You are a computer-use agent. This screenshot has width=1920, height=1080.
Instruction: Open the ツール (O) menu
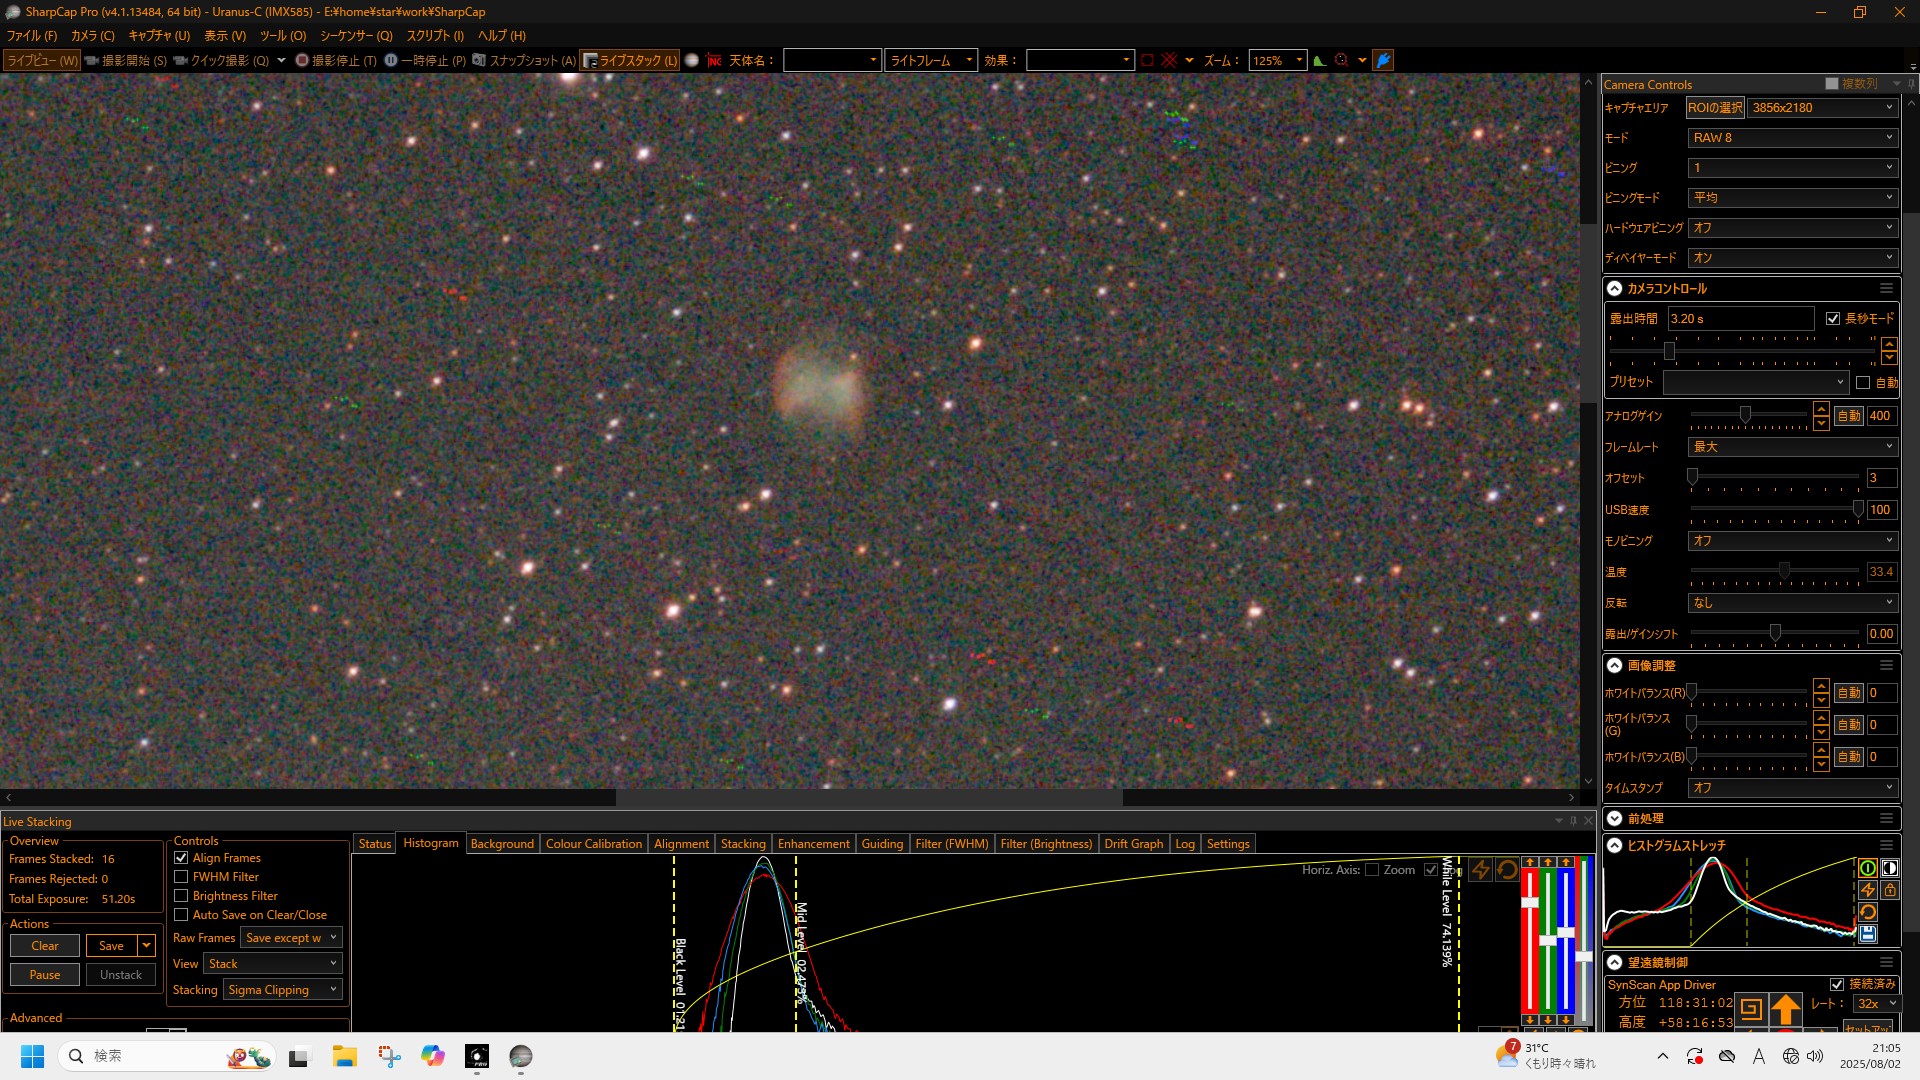[x=282, y=35]
